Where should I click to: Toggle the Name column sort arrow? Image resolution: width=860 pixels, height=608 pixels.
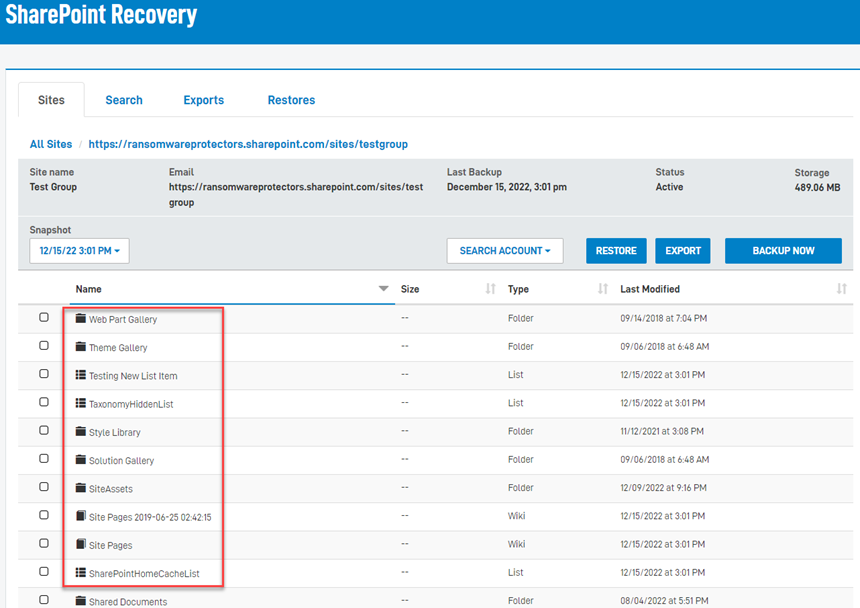[x=383, y=288]
